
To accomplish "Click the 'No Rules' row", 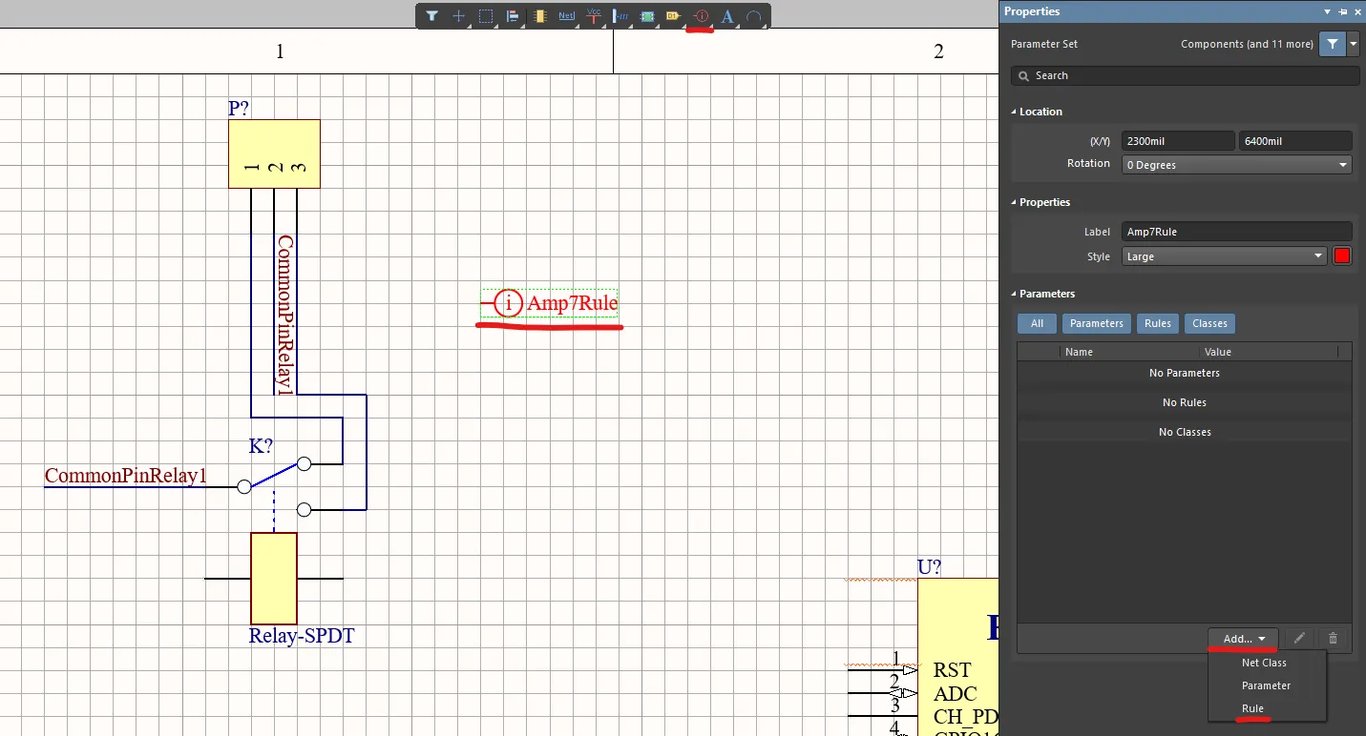I will pyautogui.click(x=1184, y=403).
